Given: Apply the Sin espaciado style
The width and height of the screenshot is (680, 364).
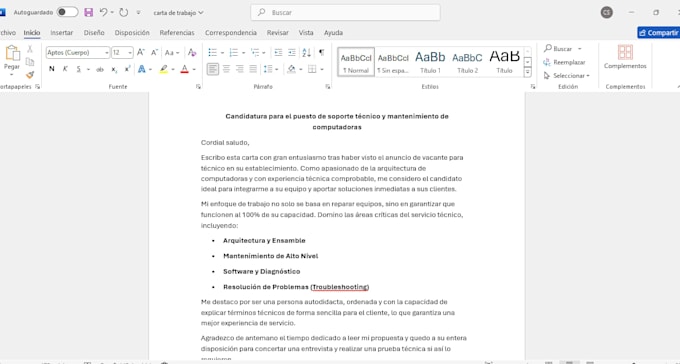Looking at the screenshot, I should (x=393, y=62).
